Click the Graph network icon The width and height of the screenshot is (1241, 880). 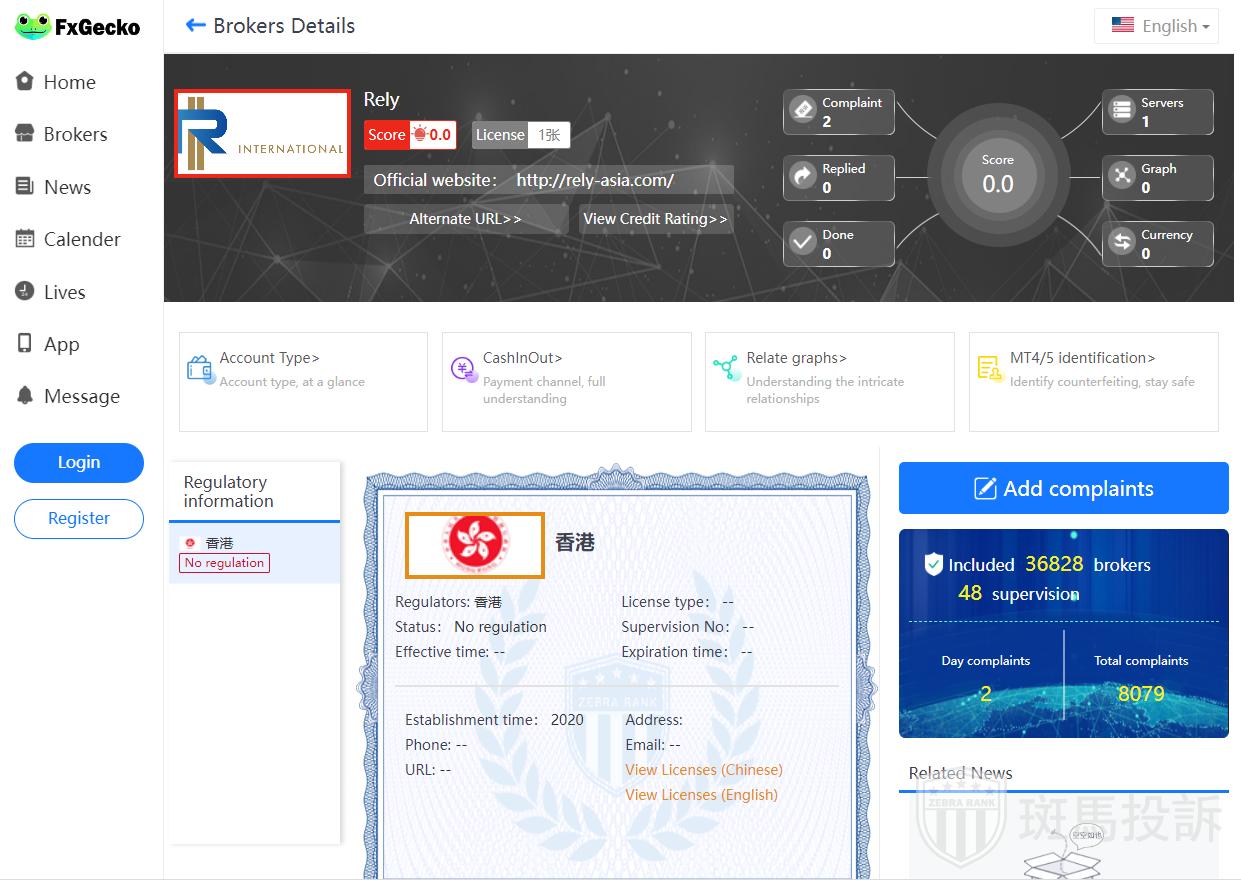click(x=1122, y=176)
